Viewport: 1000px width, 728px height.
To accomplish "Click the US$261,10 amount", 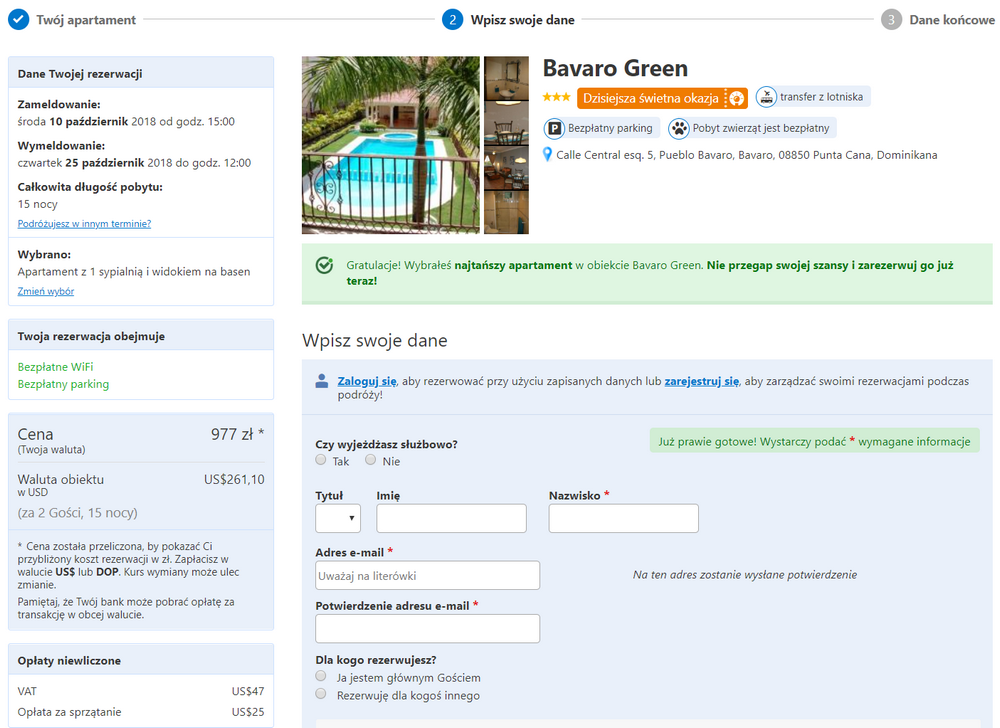I will coord(234,479).
